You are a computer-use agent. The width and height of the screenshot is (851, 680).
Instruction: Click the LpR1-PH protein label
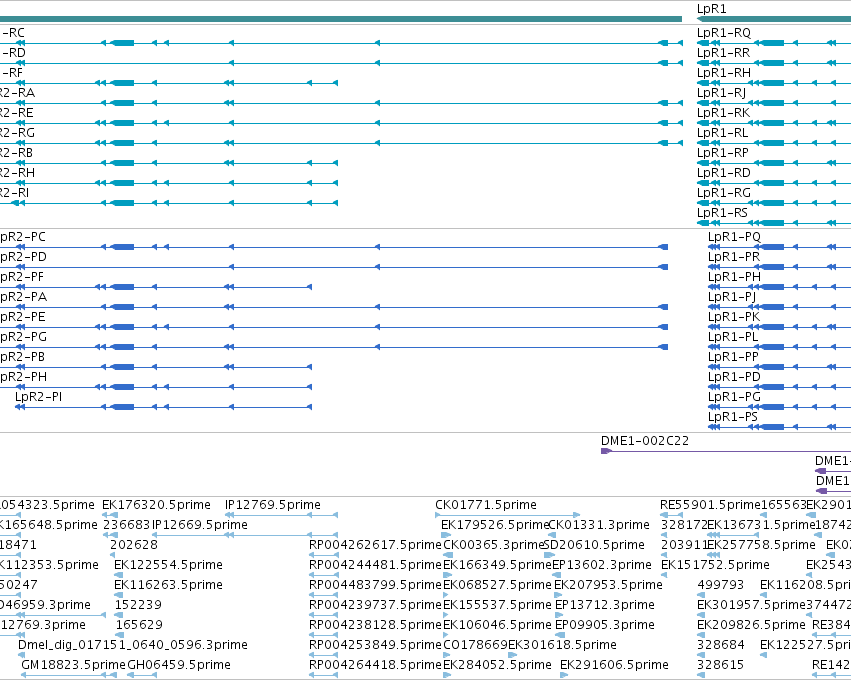pos(734,277)
